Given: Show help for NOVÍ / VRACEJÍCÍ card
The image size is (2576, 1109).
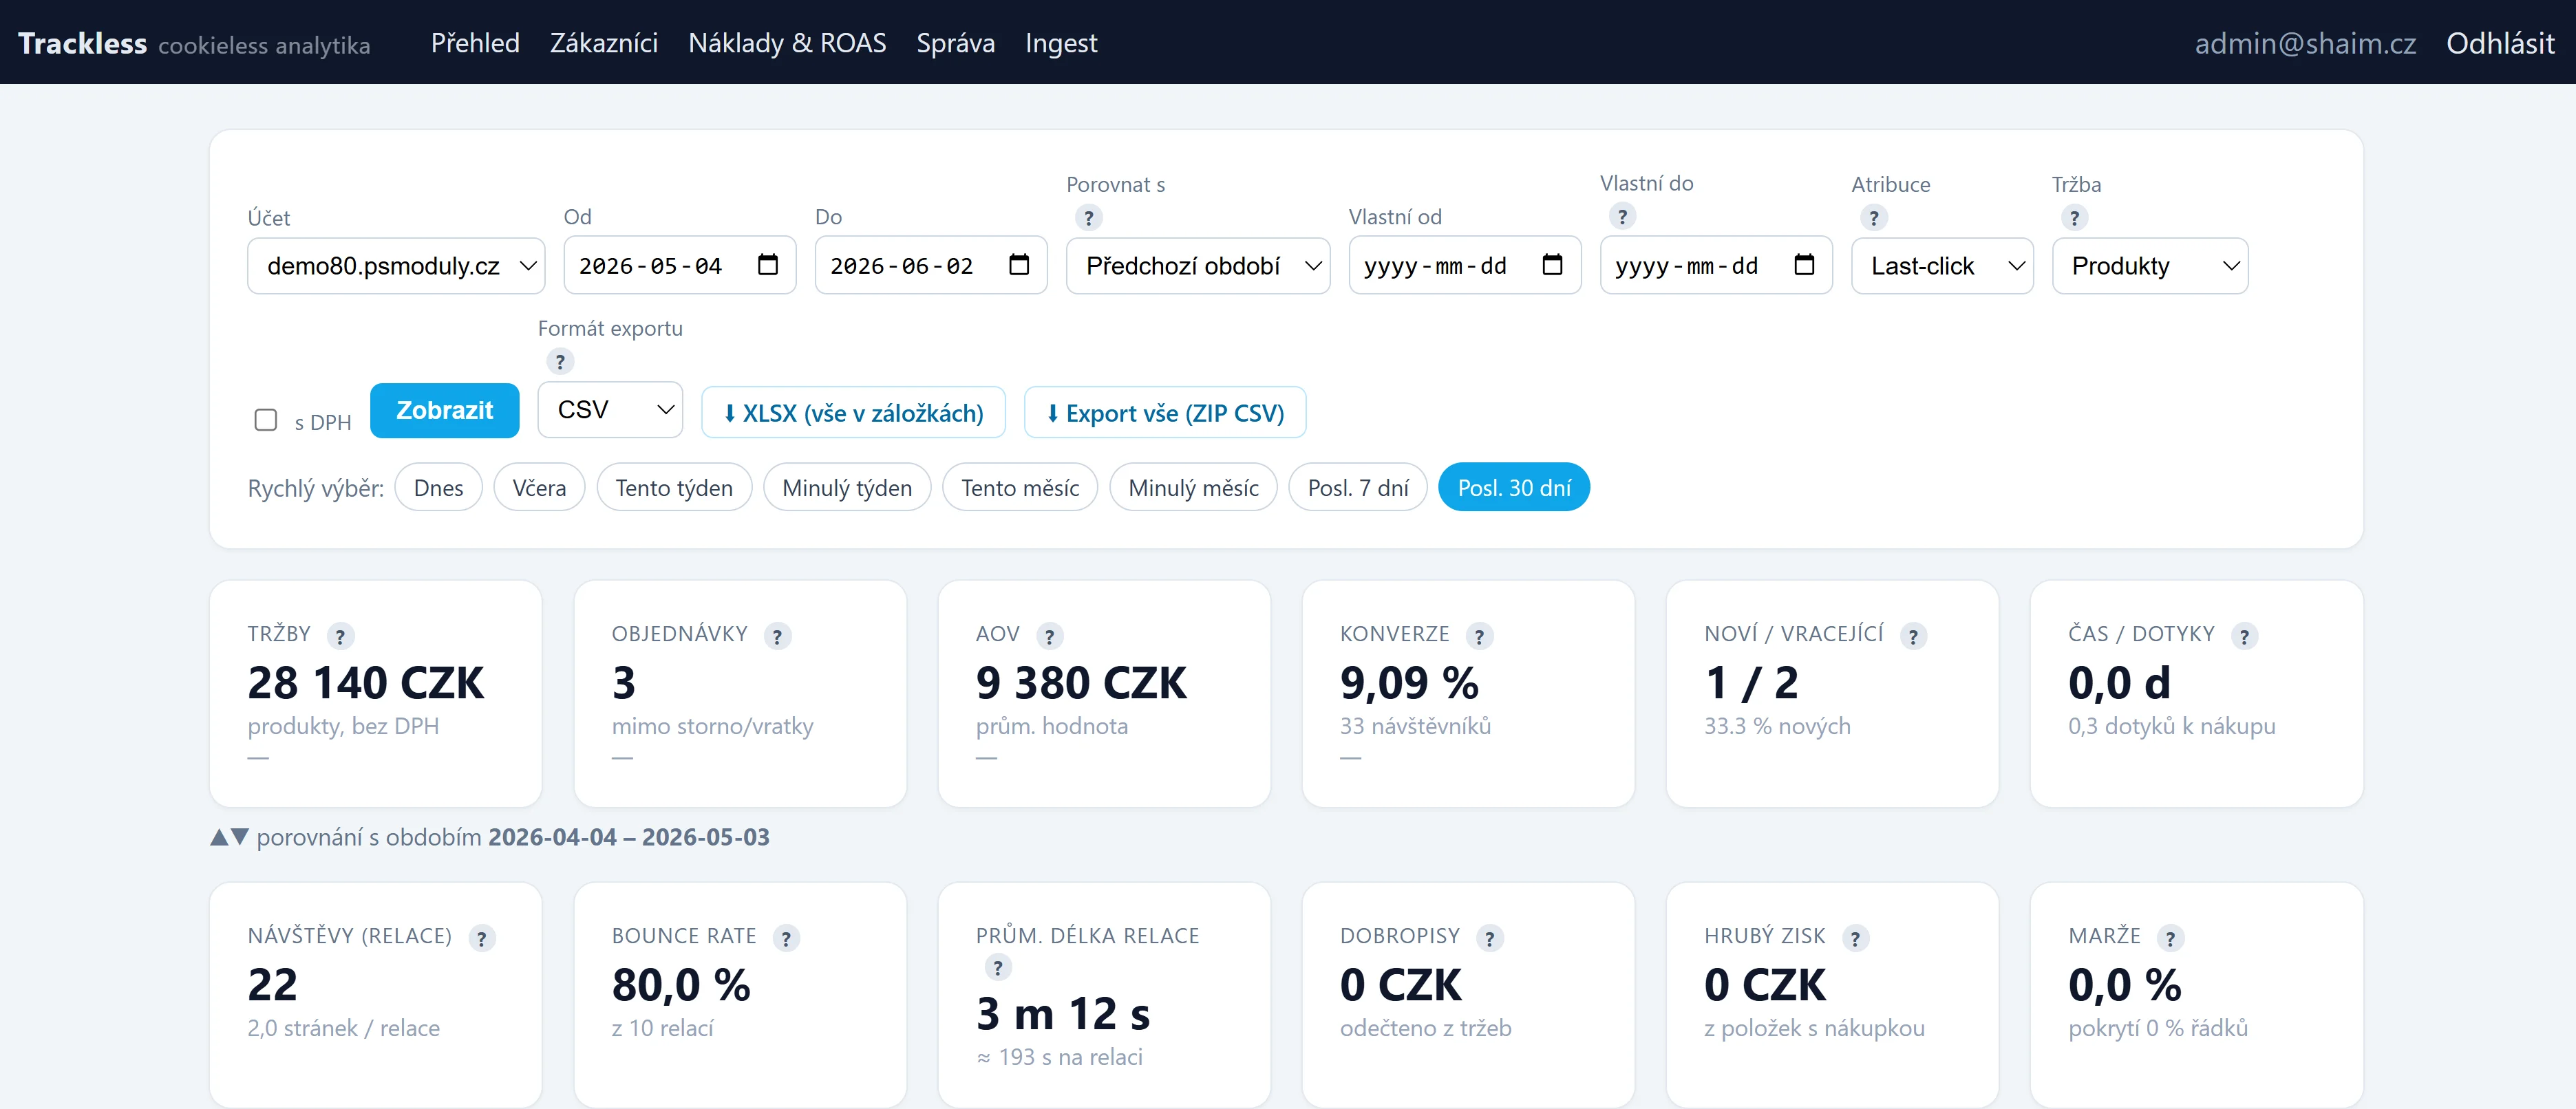Looking at the screenshot, I should click(x=1913, y=636).
